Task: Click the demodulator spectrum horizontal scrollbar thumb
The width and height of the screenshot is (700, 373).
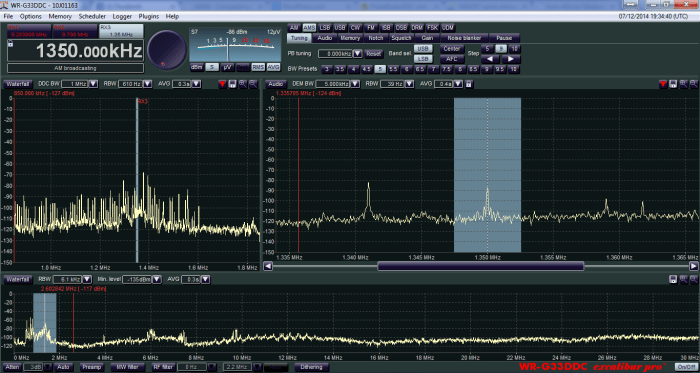Action: (480, 266)
